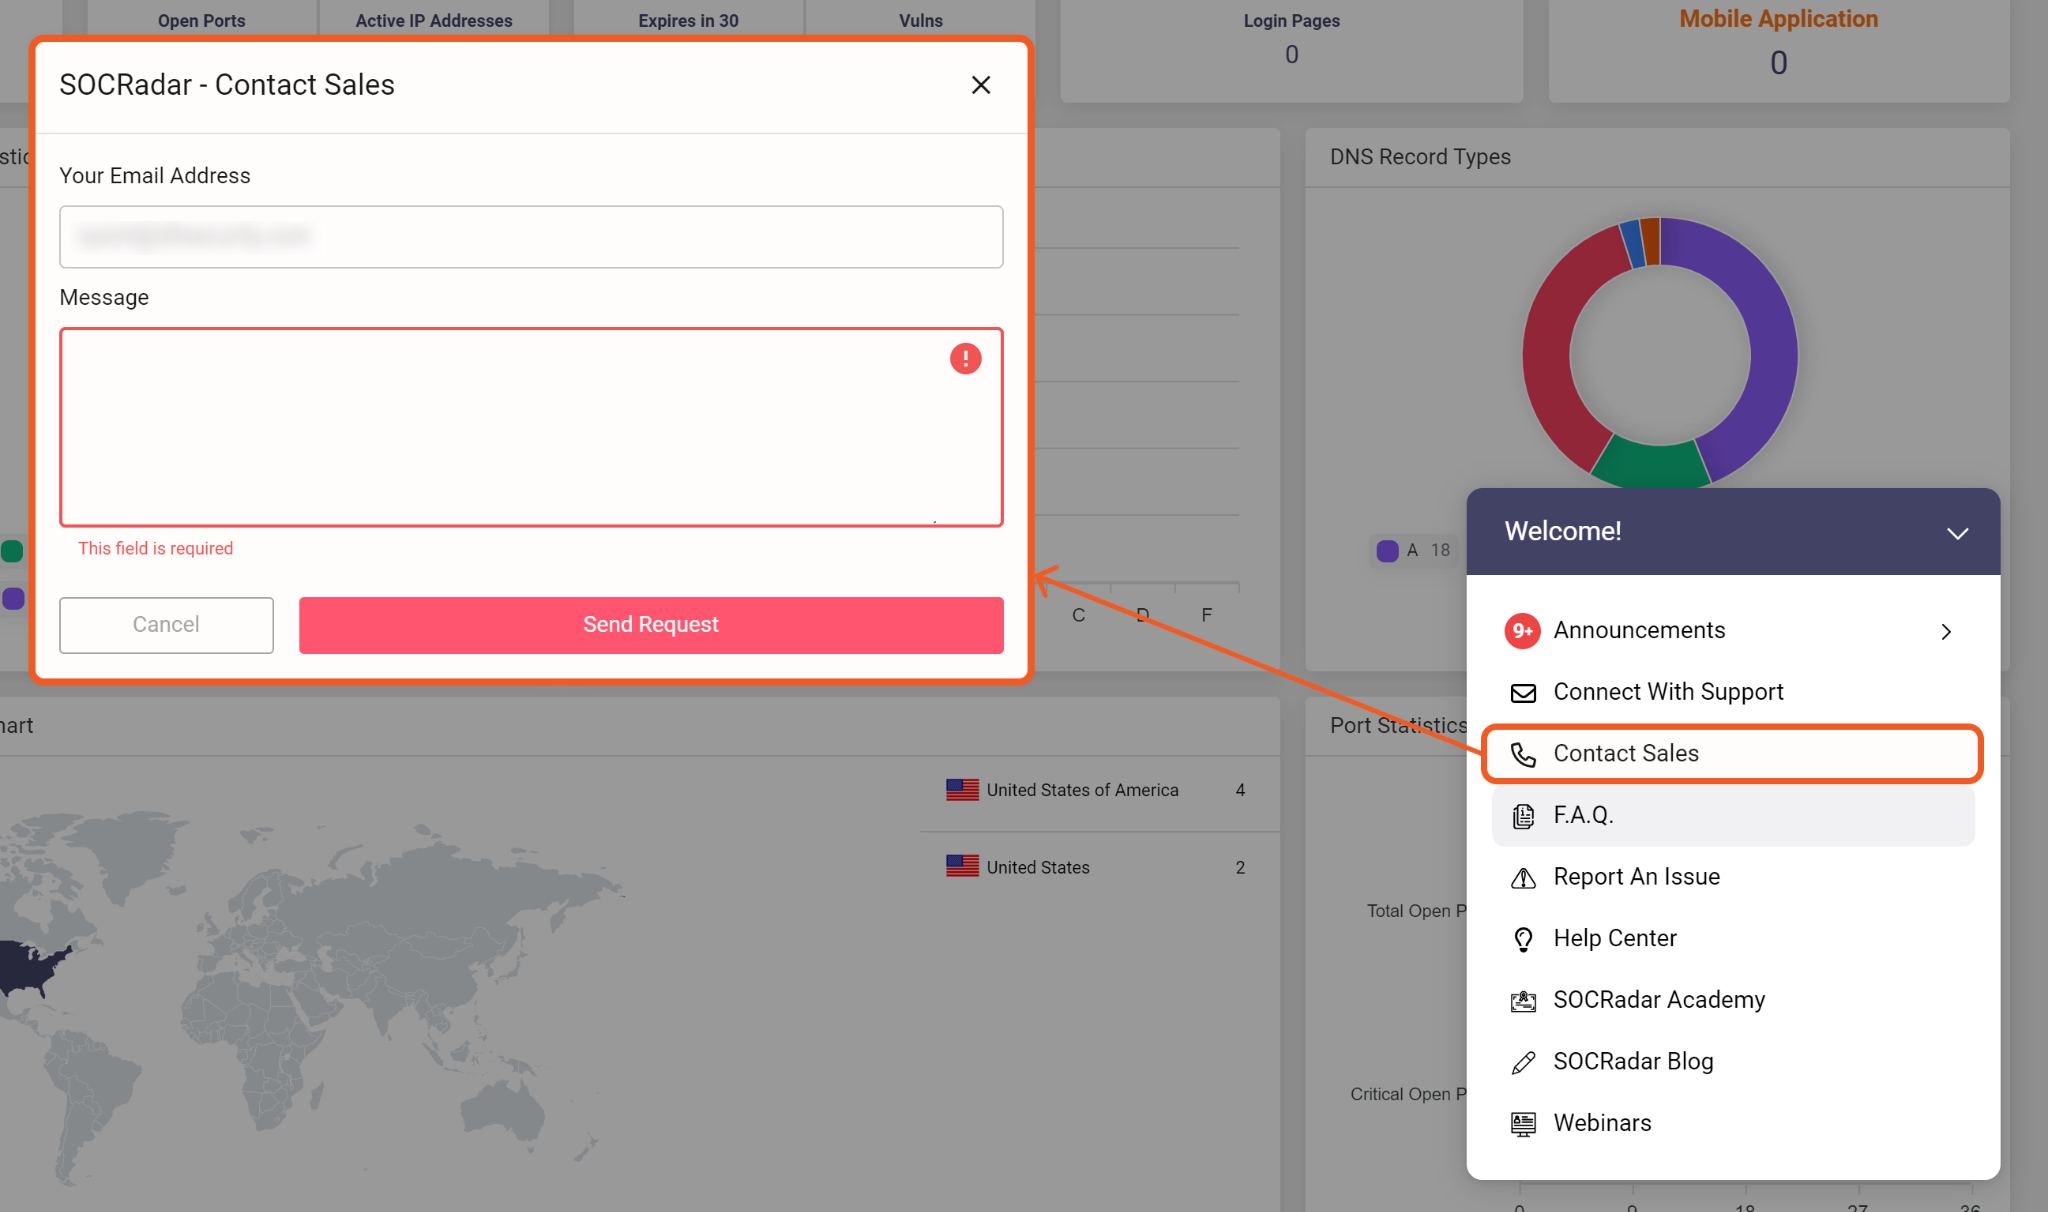The height and width of the screenshot is (1212, 2048).
Task: Focus the Your Email Address field
Action: coord(531,237)
